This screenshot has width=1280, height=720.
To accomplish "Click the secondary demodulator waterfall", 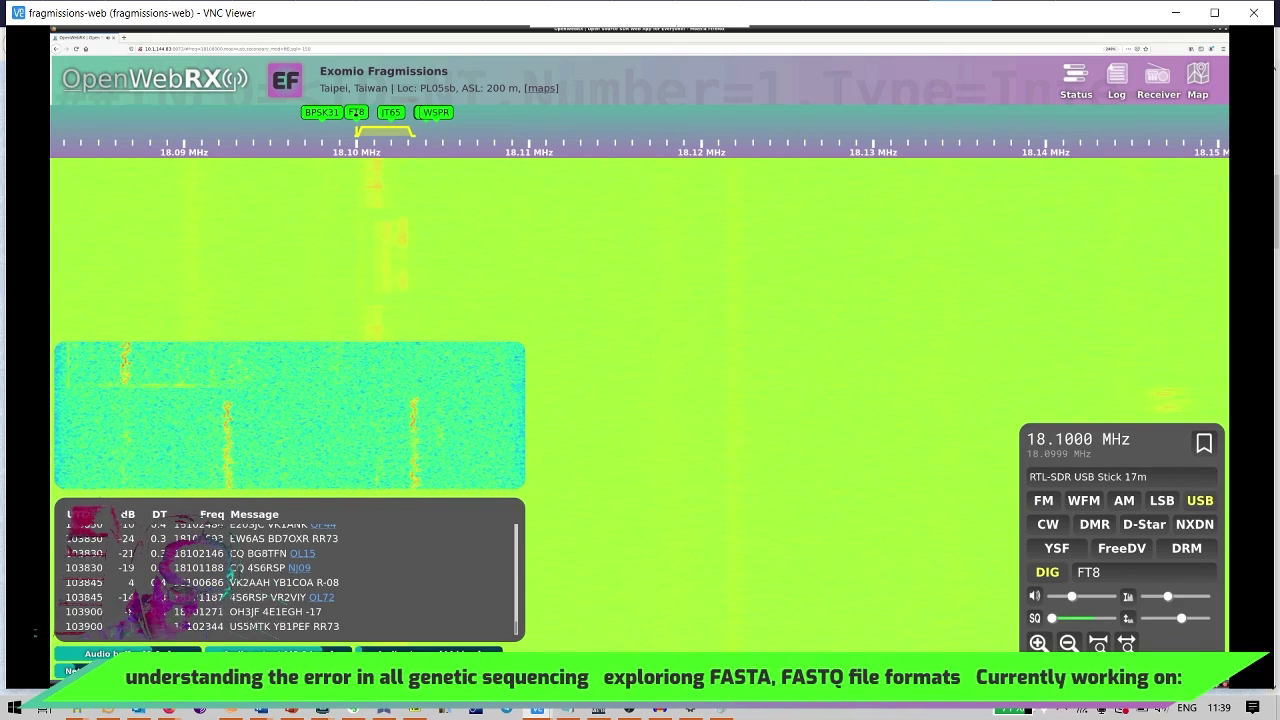I will coord(290,415).
